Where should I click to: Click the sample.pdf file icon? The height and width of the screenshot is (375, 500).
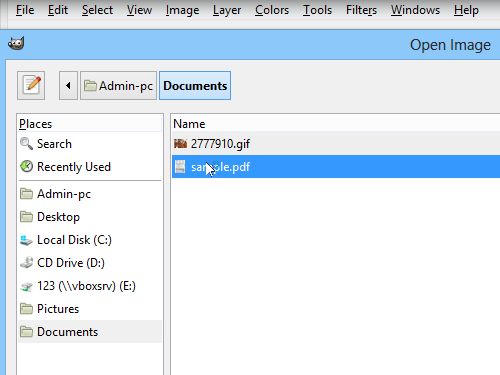[x=180, y=167]
